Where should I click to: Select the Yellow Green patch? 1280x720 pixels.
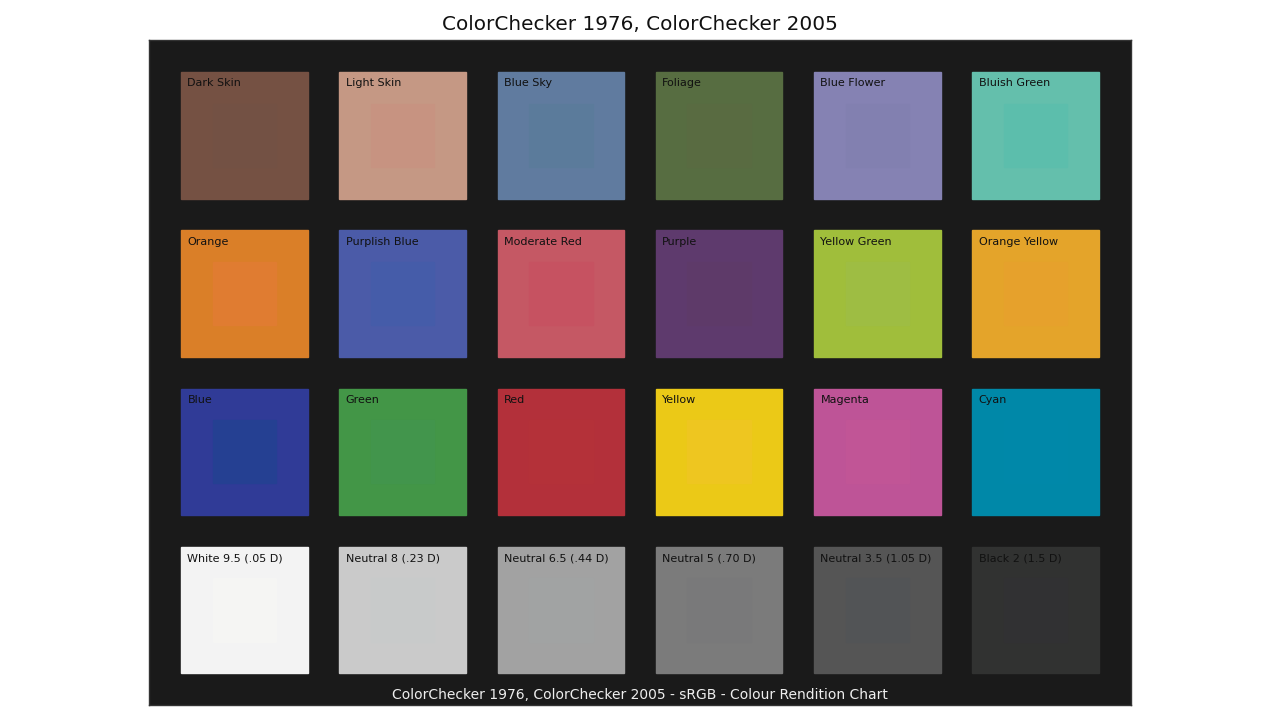878,294
